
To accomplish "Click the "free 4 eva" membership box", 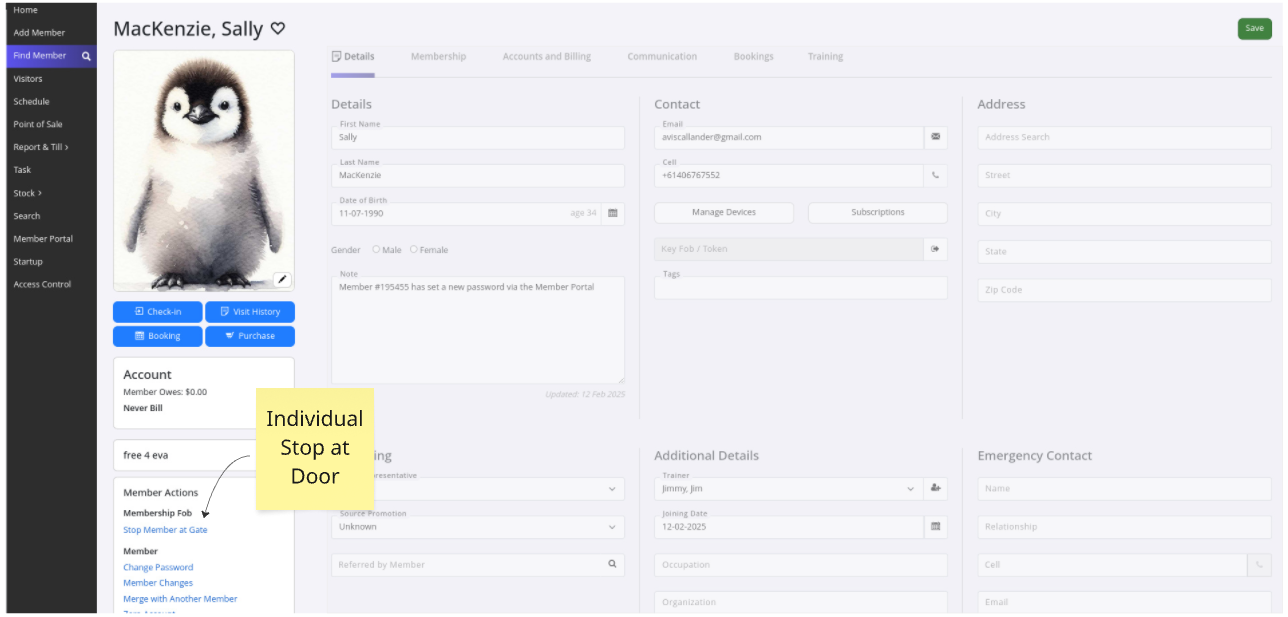I will (204, 455).
